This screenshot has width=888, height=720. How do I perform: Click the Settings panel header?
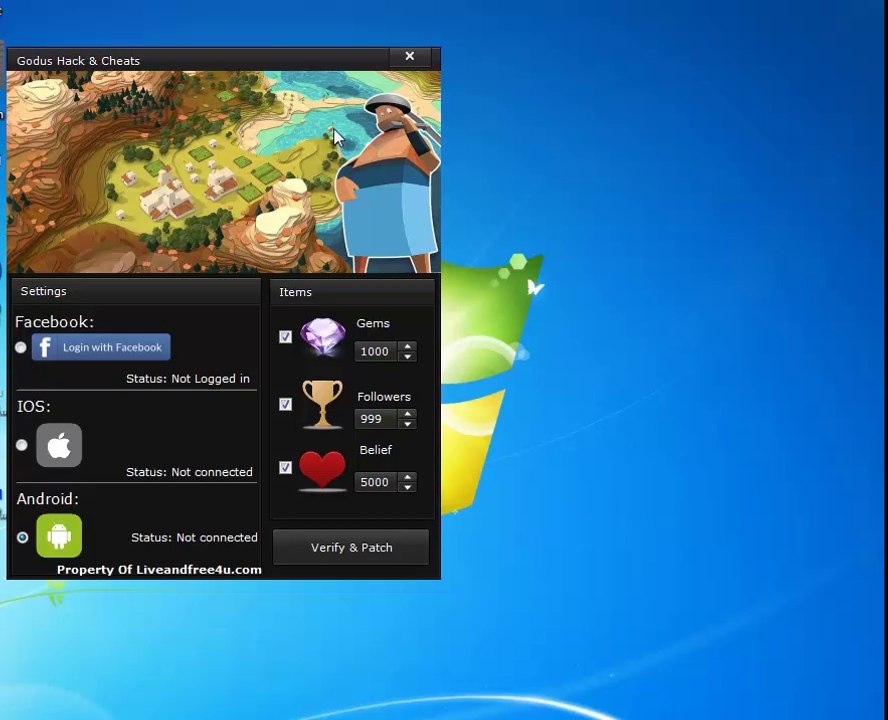[136, 291]
